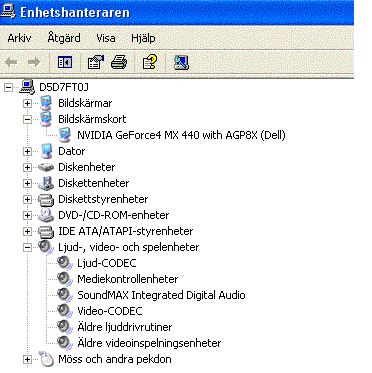Select the Mediekontrollenheter device
372x373 pixels.
point(128,279)
